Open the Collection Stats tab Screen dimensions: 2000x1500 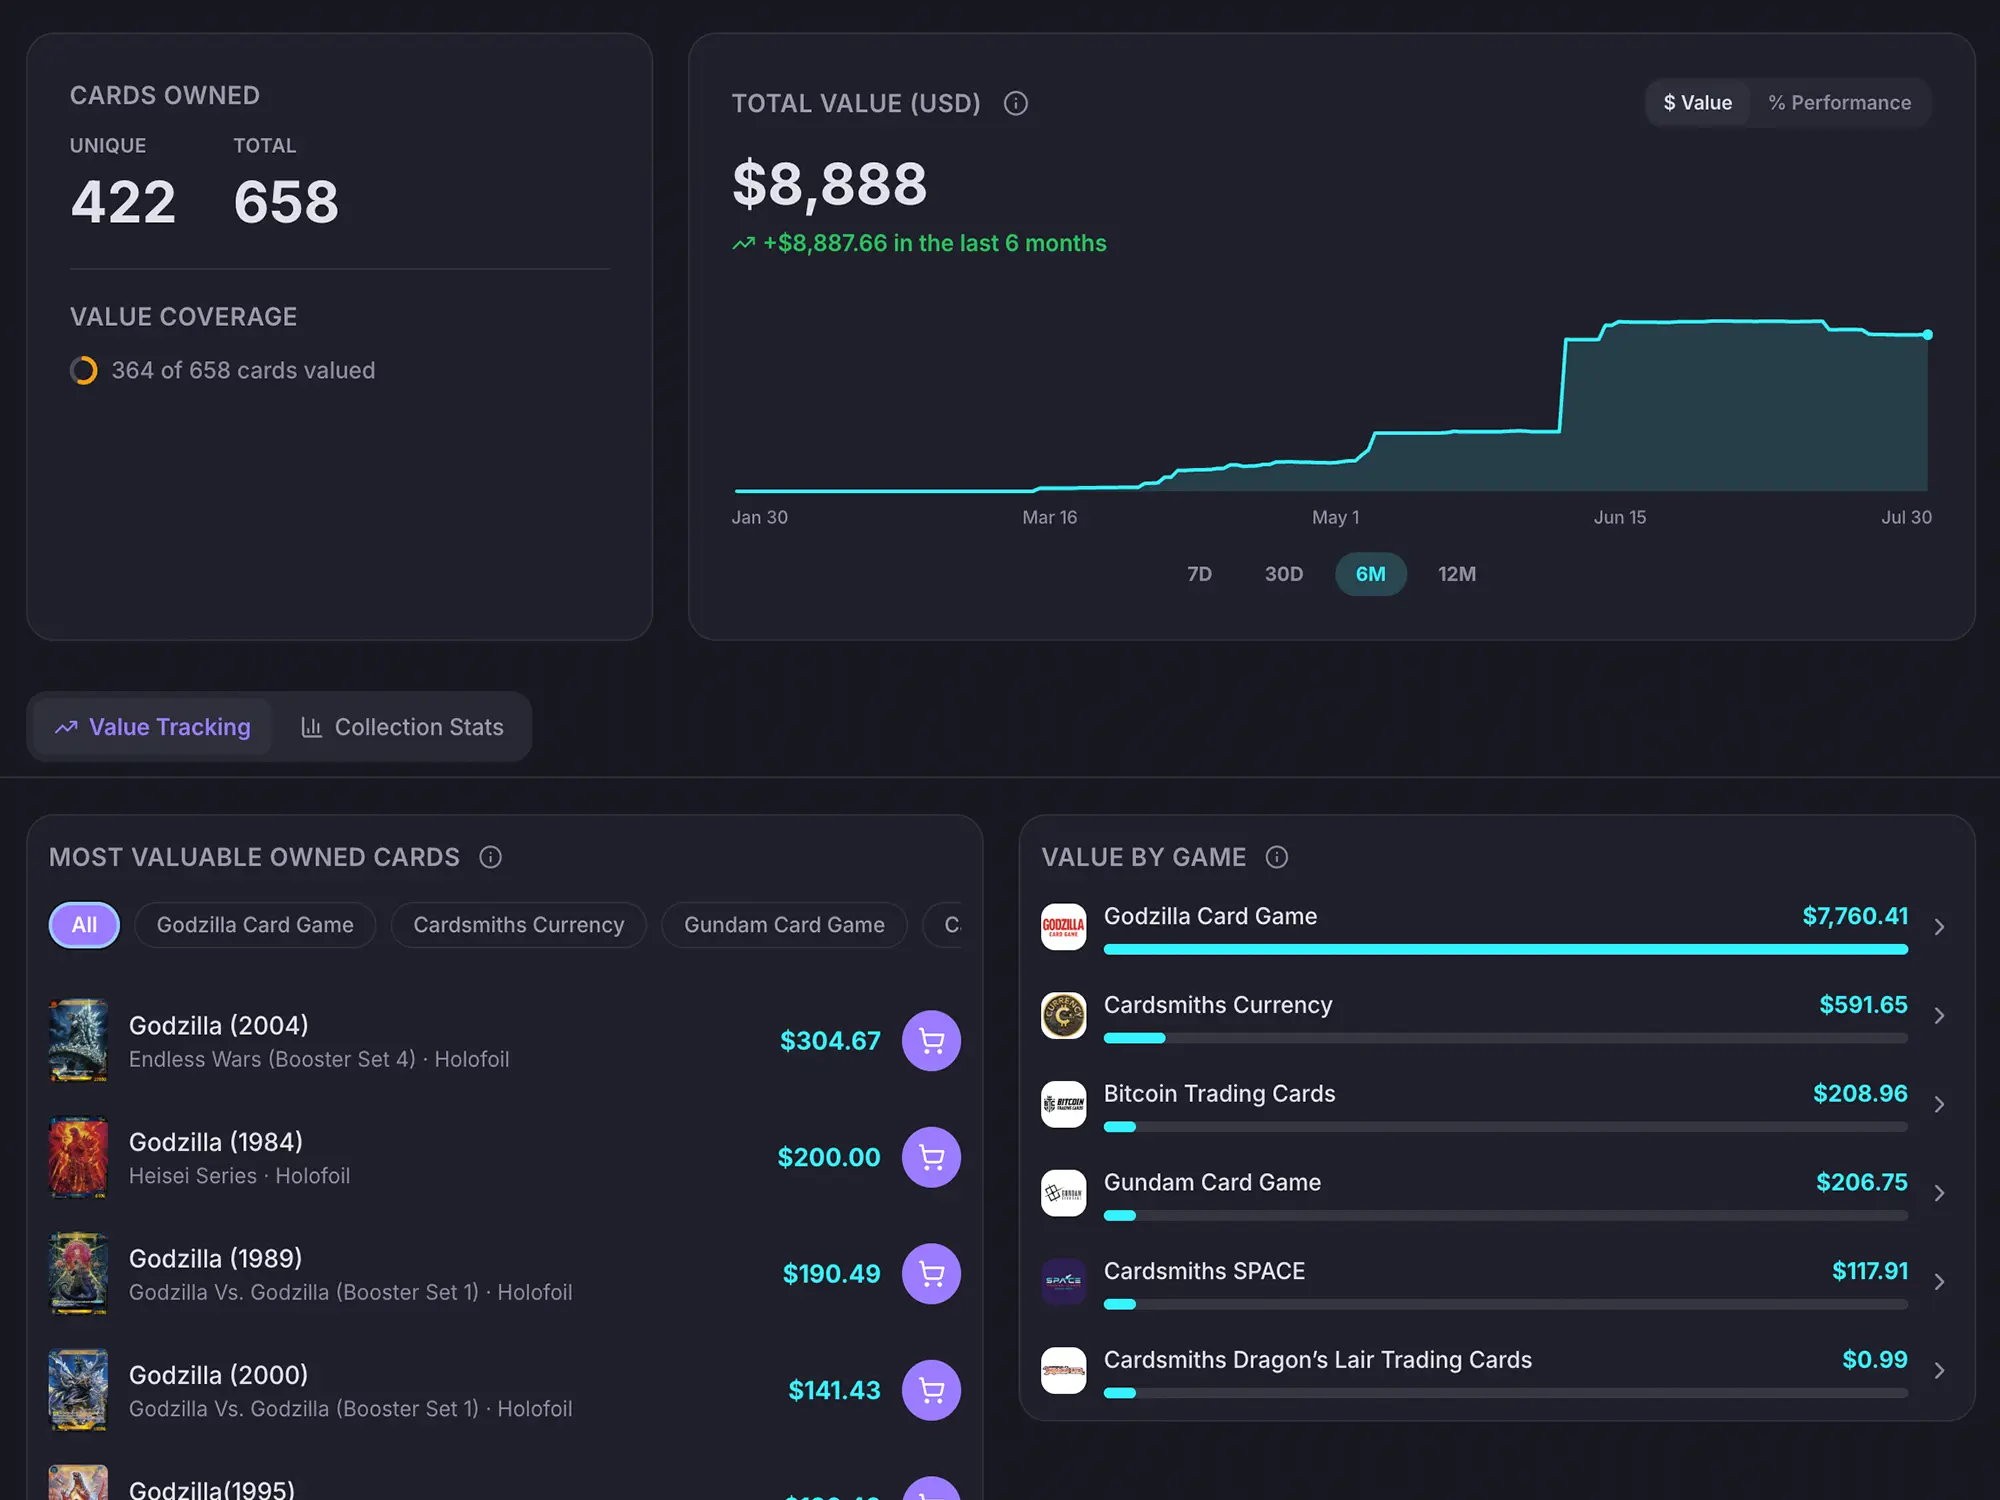tap(402, 727)
